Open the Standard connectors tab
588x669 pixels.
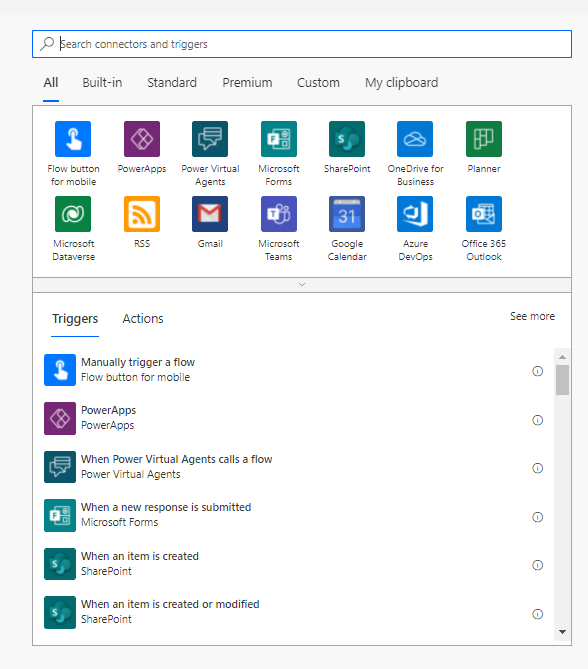point(172,83)
